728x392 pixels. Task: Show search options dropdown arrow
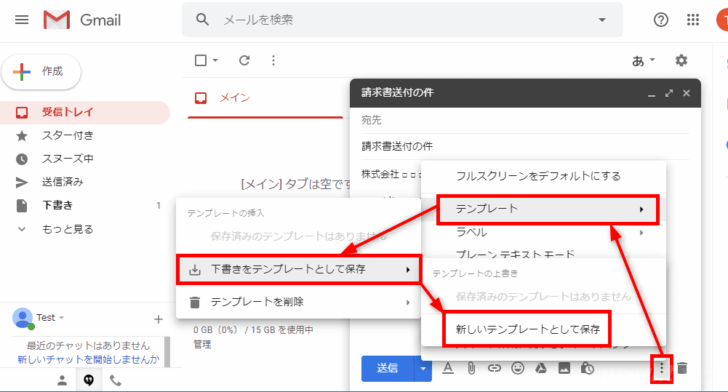click(602, 20)
